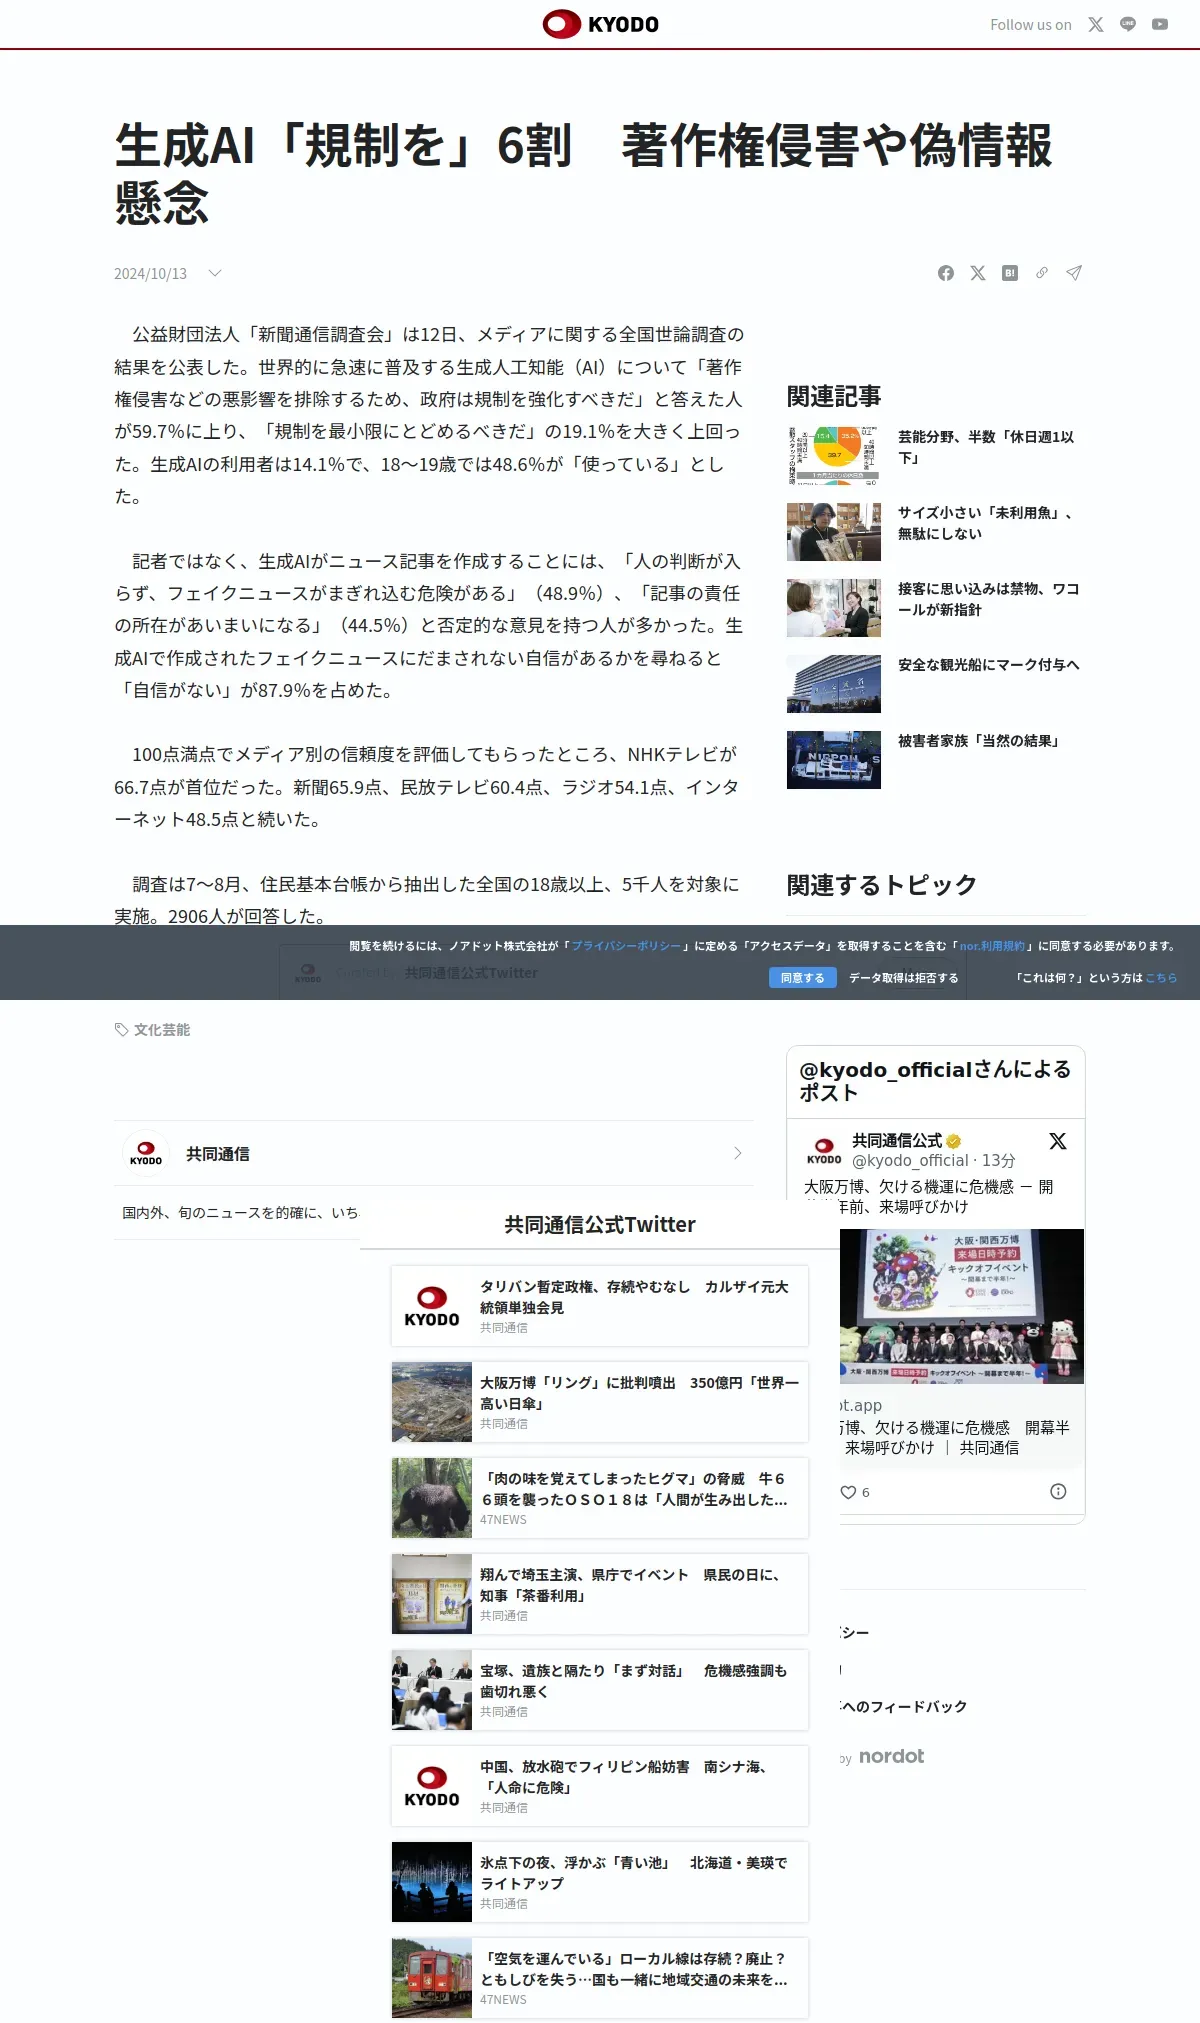The width and height of the screenshot is (1200, 2023).
Task: Open the building thumbnail for 安全な観光船 article
Action: pos(834,684)
